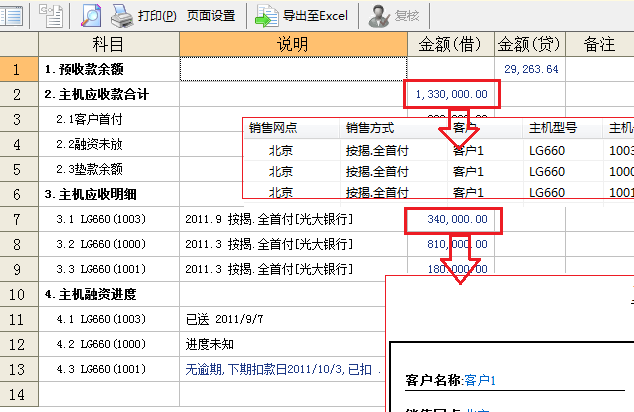Screen dimensions: 634x412
Task: Click first 北京 row in popup
Action: click(281, 150)
